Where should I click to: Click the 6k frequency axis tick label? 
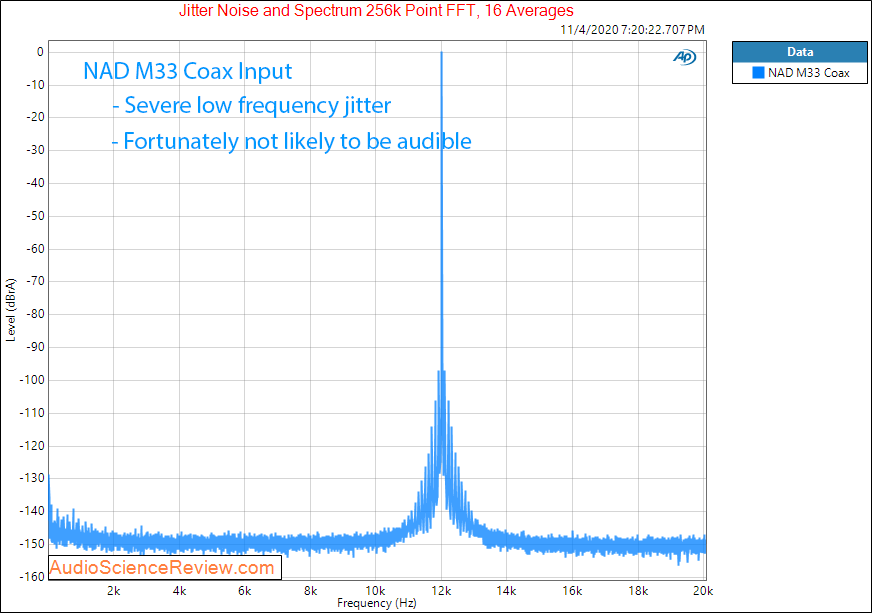pos(245,591)
